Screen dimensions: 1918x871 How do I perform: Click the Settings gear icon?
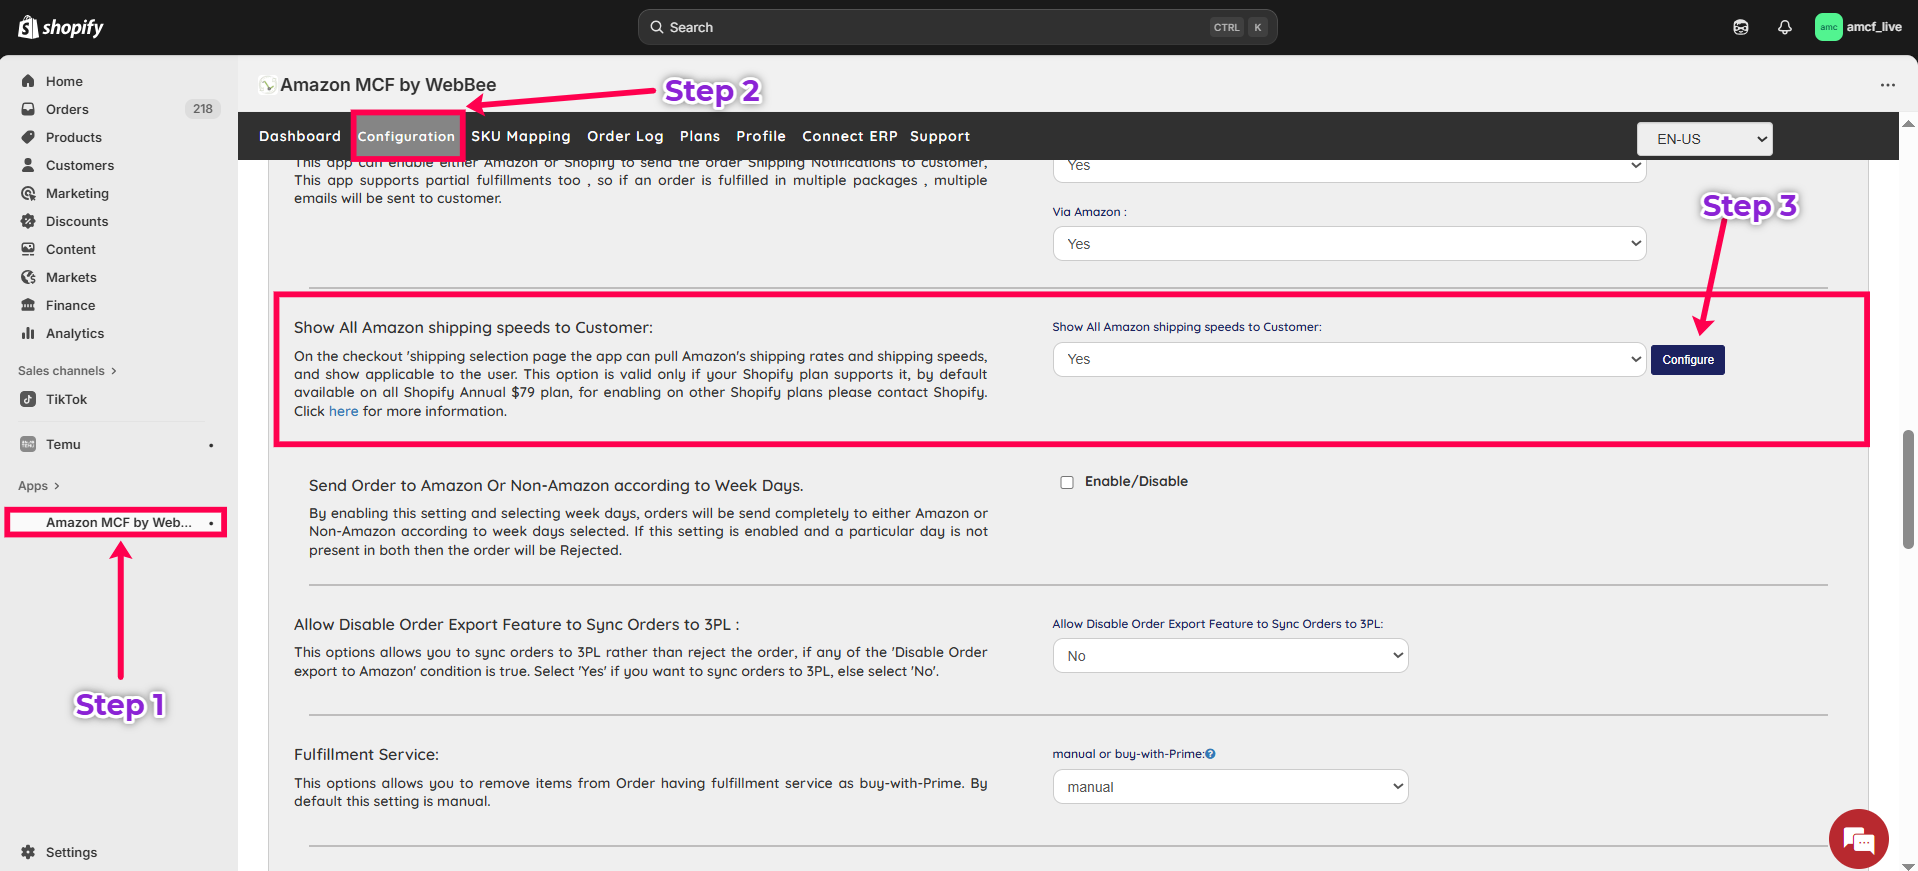coord(28,852)
